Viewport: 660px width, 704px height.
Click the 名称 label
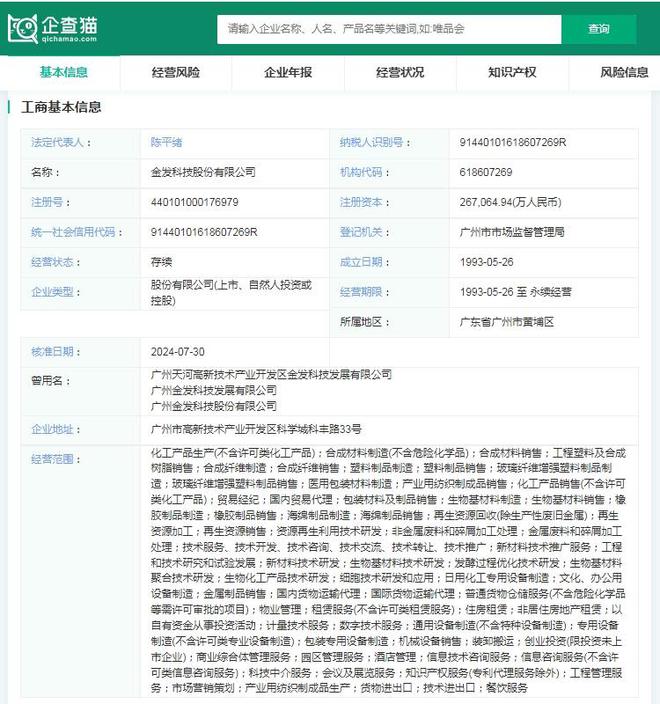(x=42, y=172)
